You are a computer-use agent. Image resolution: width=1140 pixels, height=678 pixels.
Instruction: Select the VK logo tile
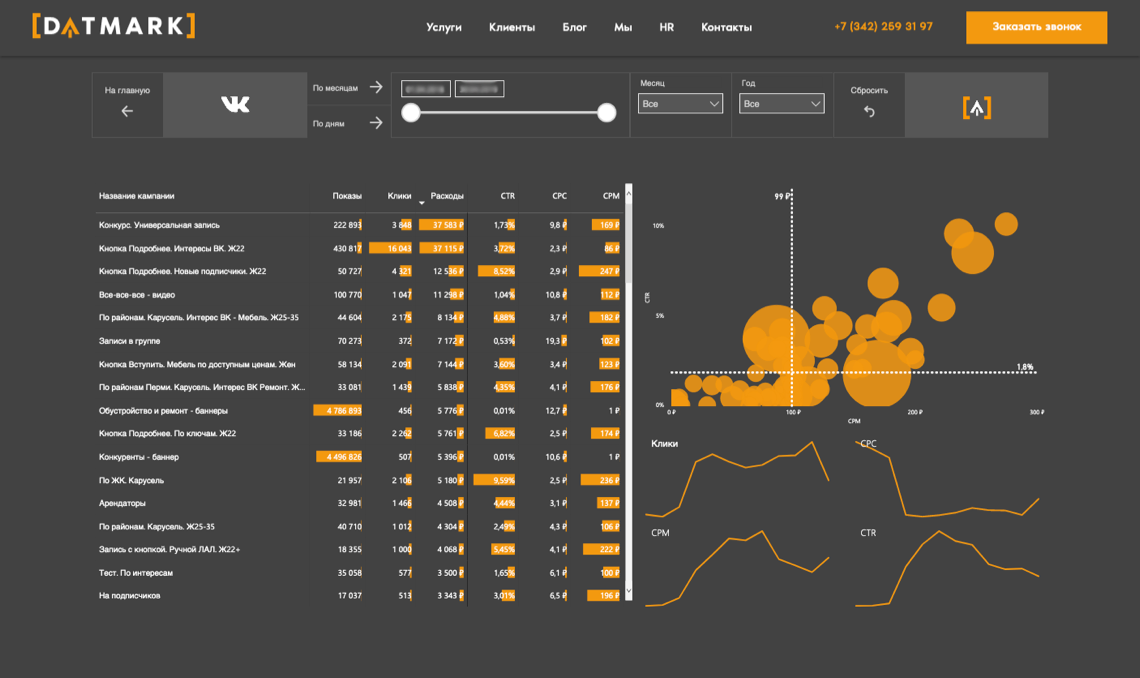(x=235, y=105)
